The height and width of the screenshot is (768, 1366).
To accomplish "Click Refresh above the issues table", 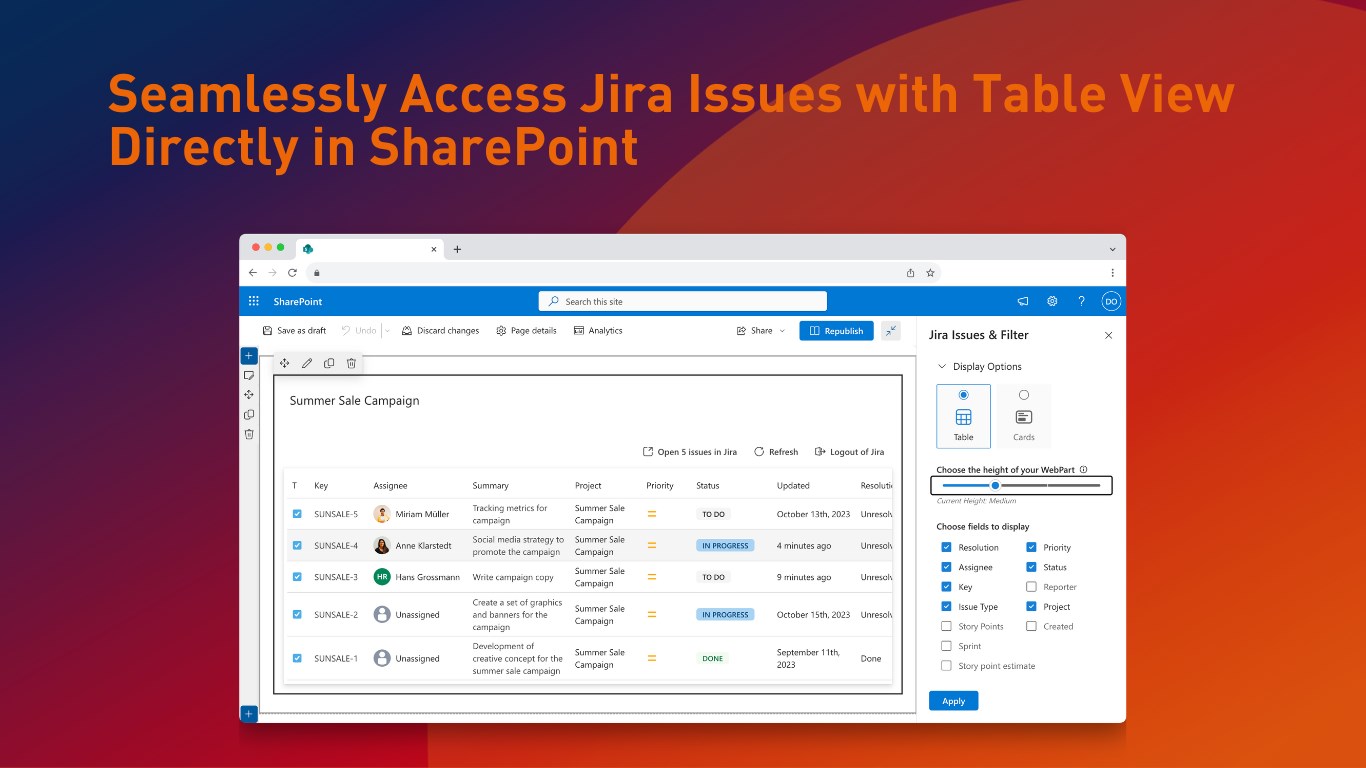I will [x=776, y=452].
